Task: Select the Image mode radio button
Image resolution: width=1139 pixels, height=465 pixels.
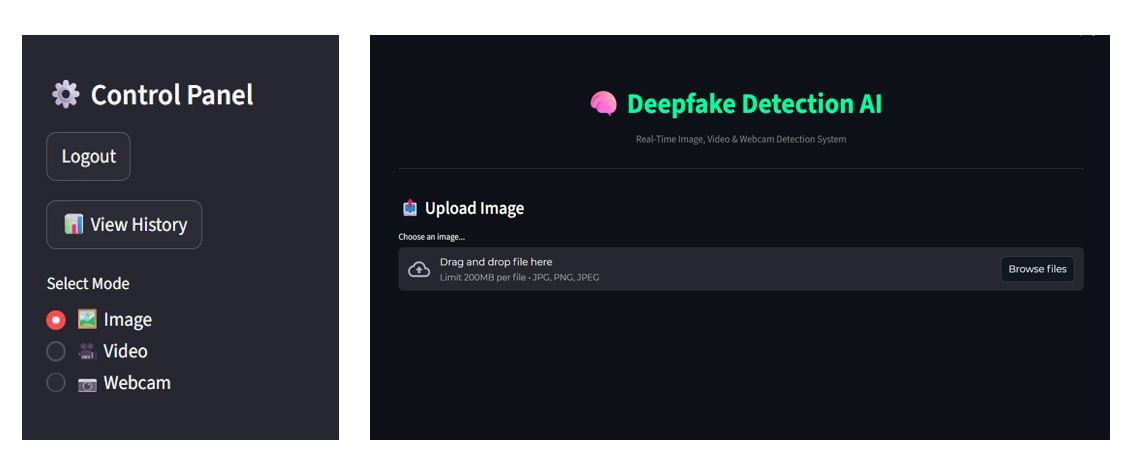Action: click(x=56, y=320)
